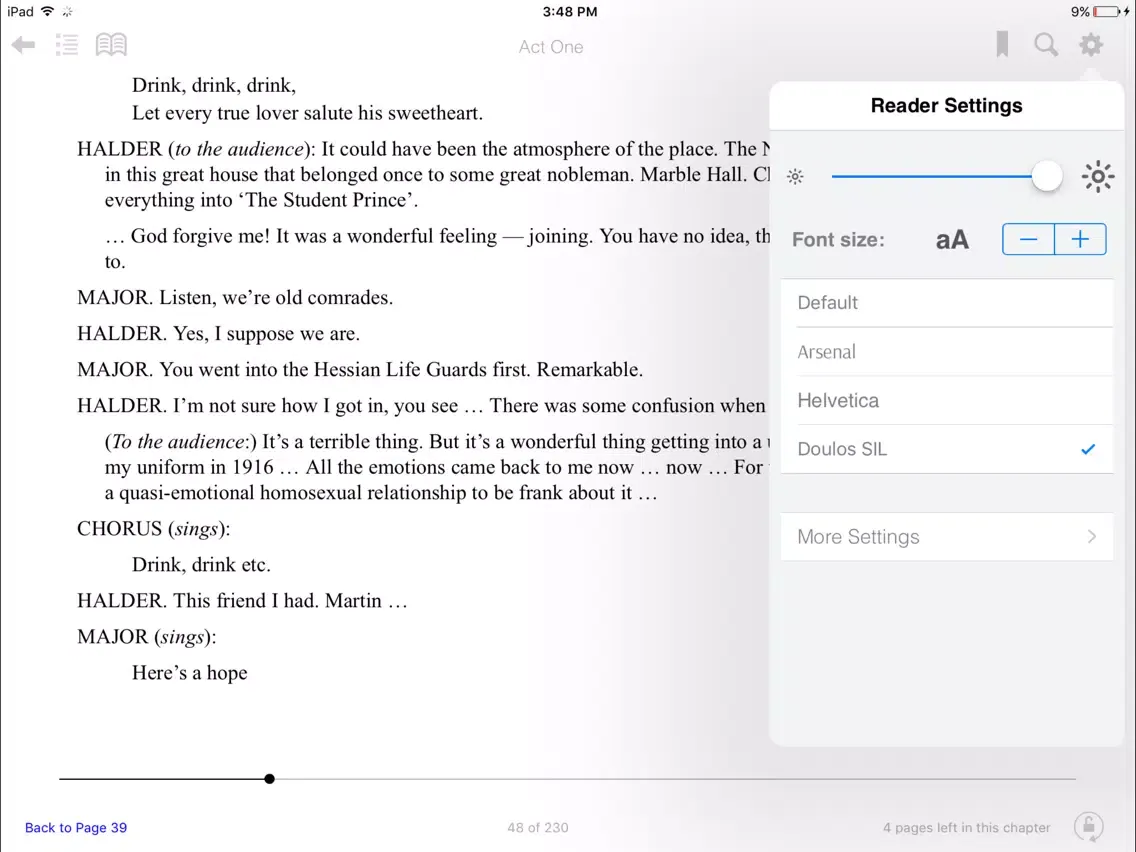Tap the back arrow icon
1136x852 pixels.
coord(23,45)
